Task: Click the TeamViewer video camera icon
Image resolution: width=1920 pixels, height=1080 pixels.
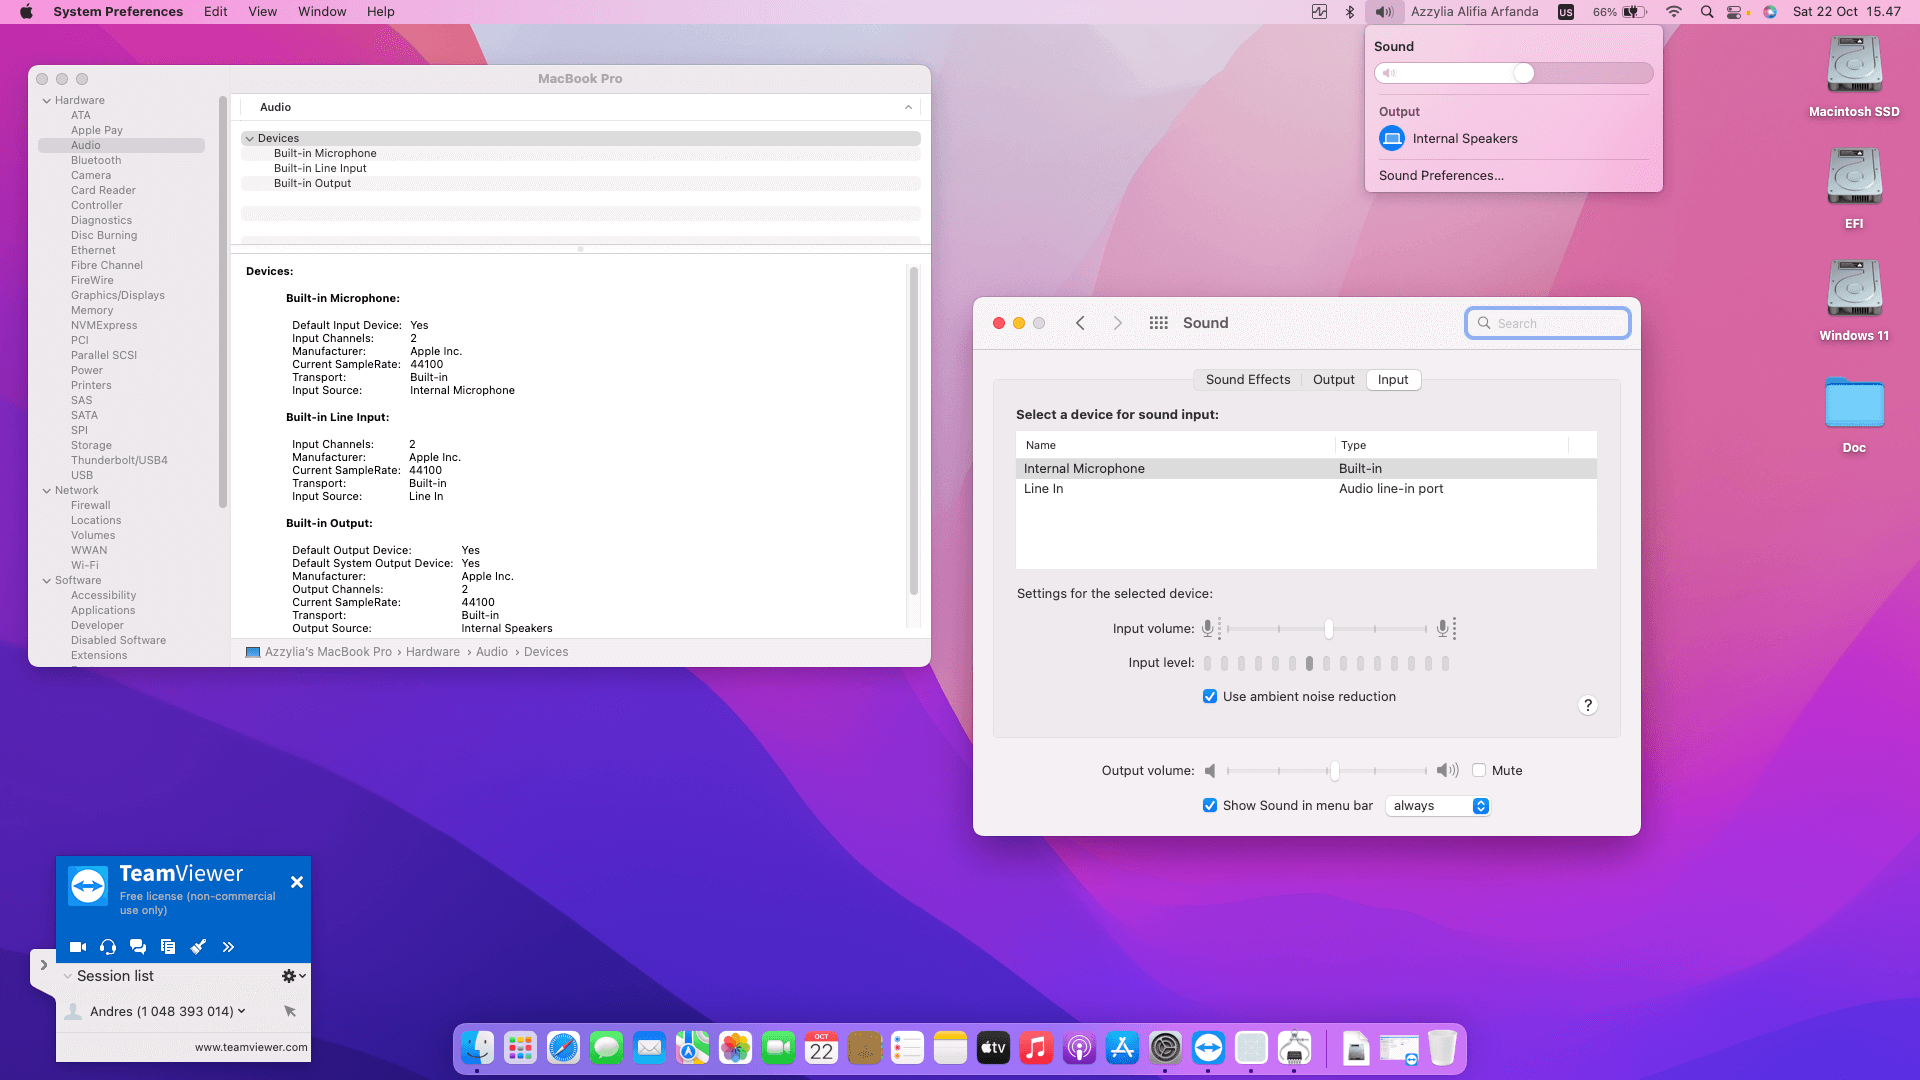Action: pos(78,947)
